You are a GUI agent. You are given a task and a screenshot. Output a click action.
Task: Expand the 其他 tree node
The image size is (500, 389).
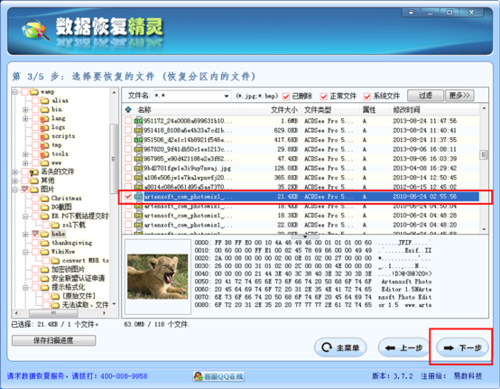[15, 181]
